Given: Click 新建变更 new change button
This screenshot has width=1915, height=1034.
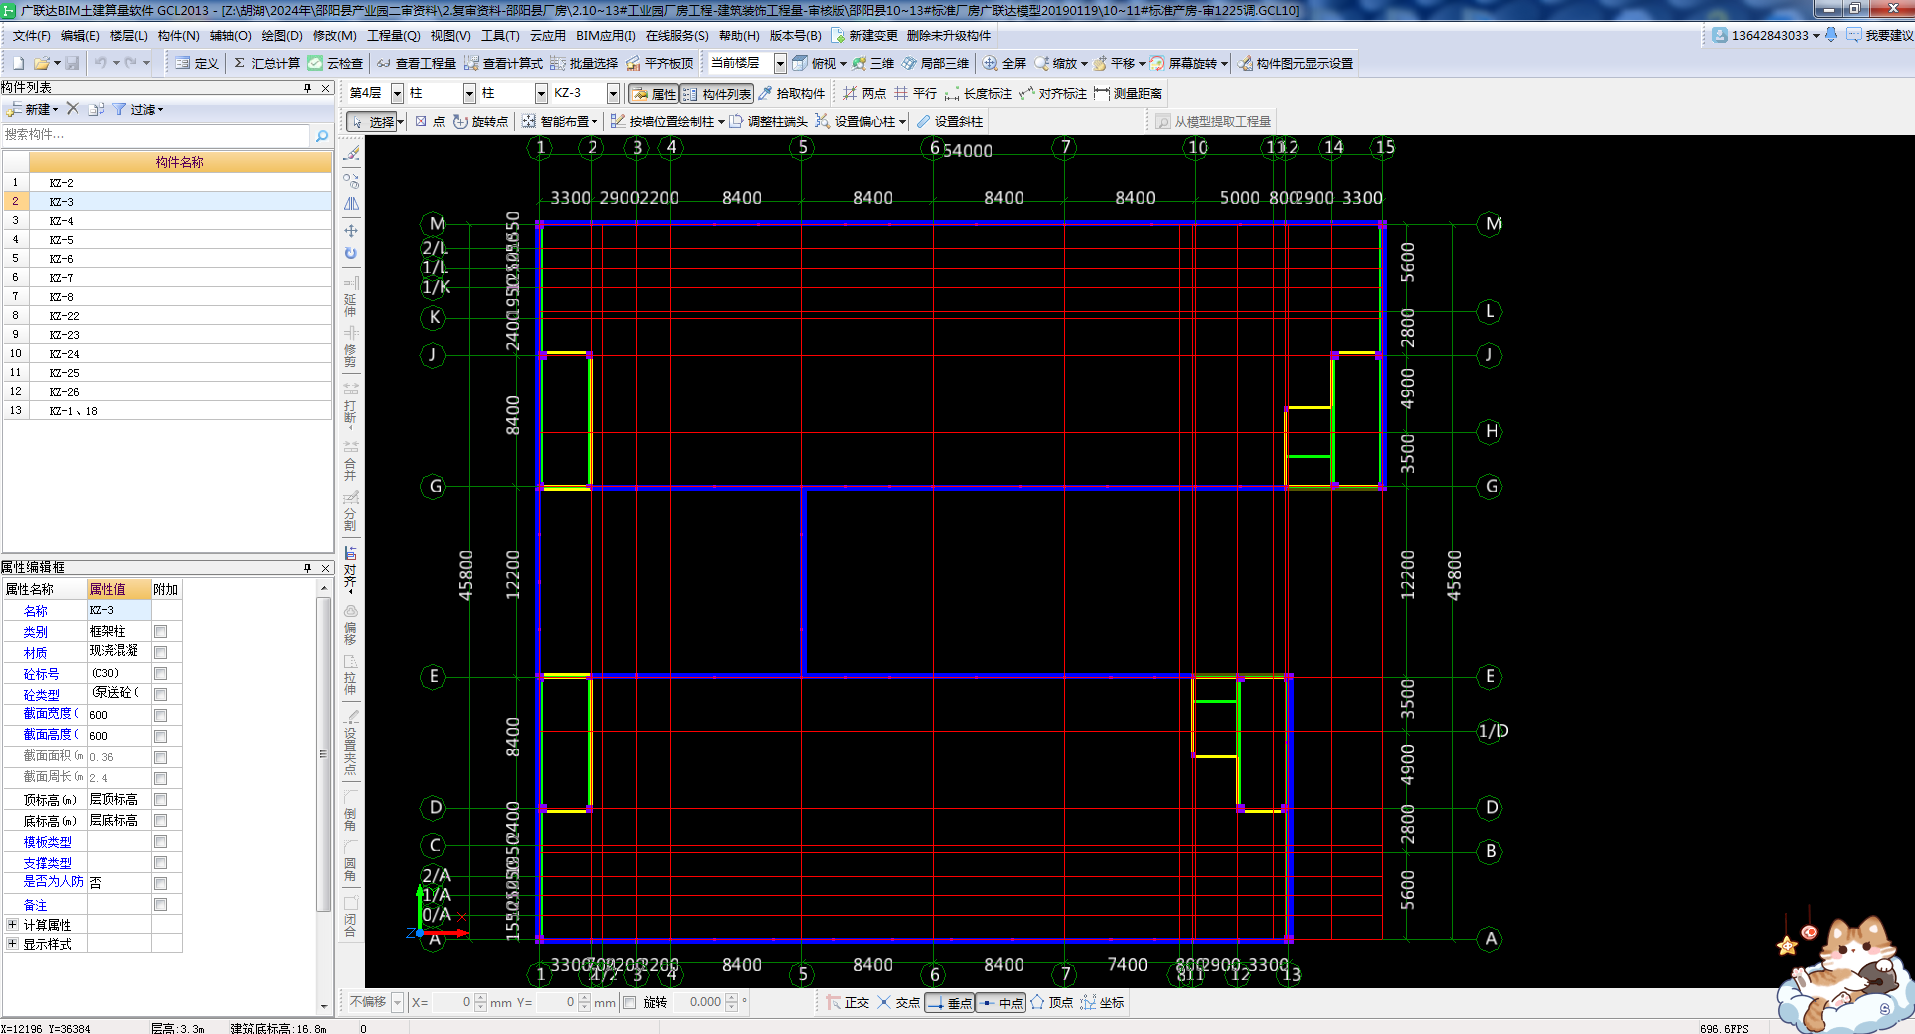Looking at the screenshot, I should [x=866, y=35].
